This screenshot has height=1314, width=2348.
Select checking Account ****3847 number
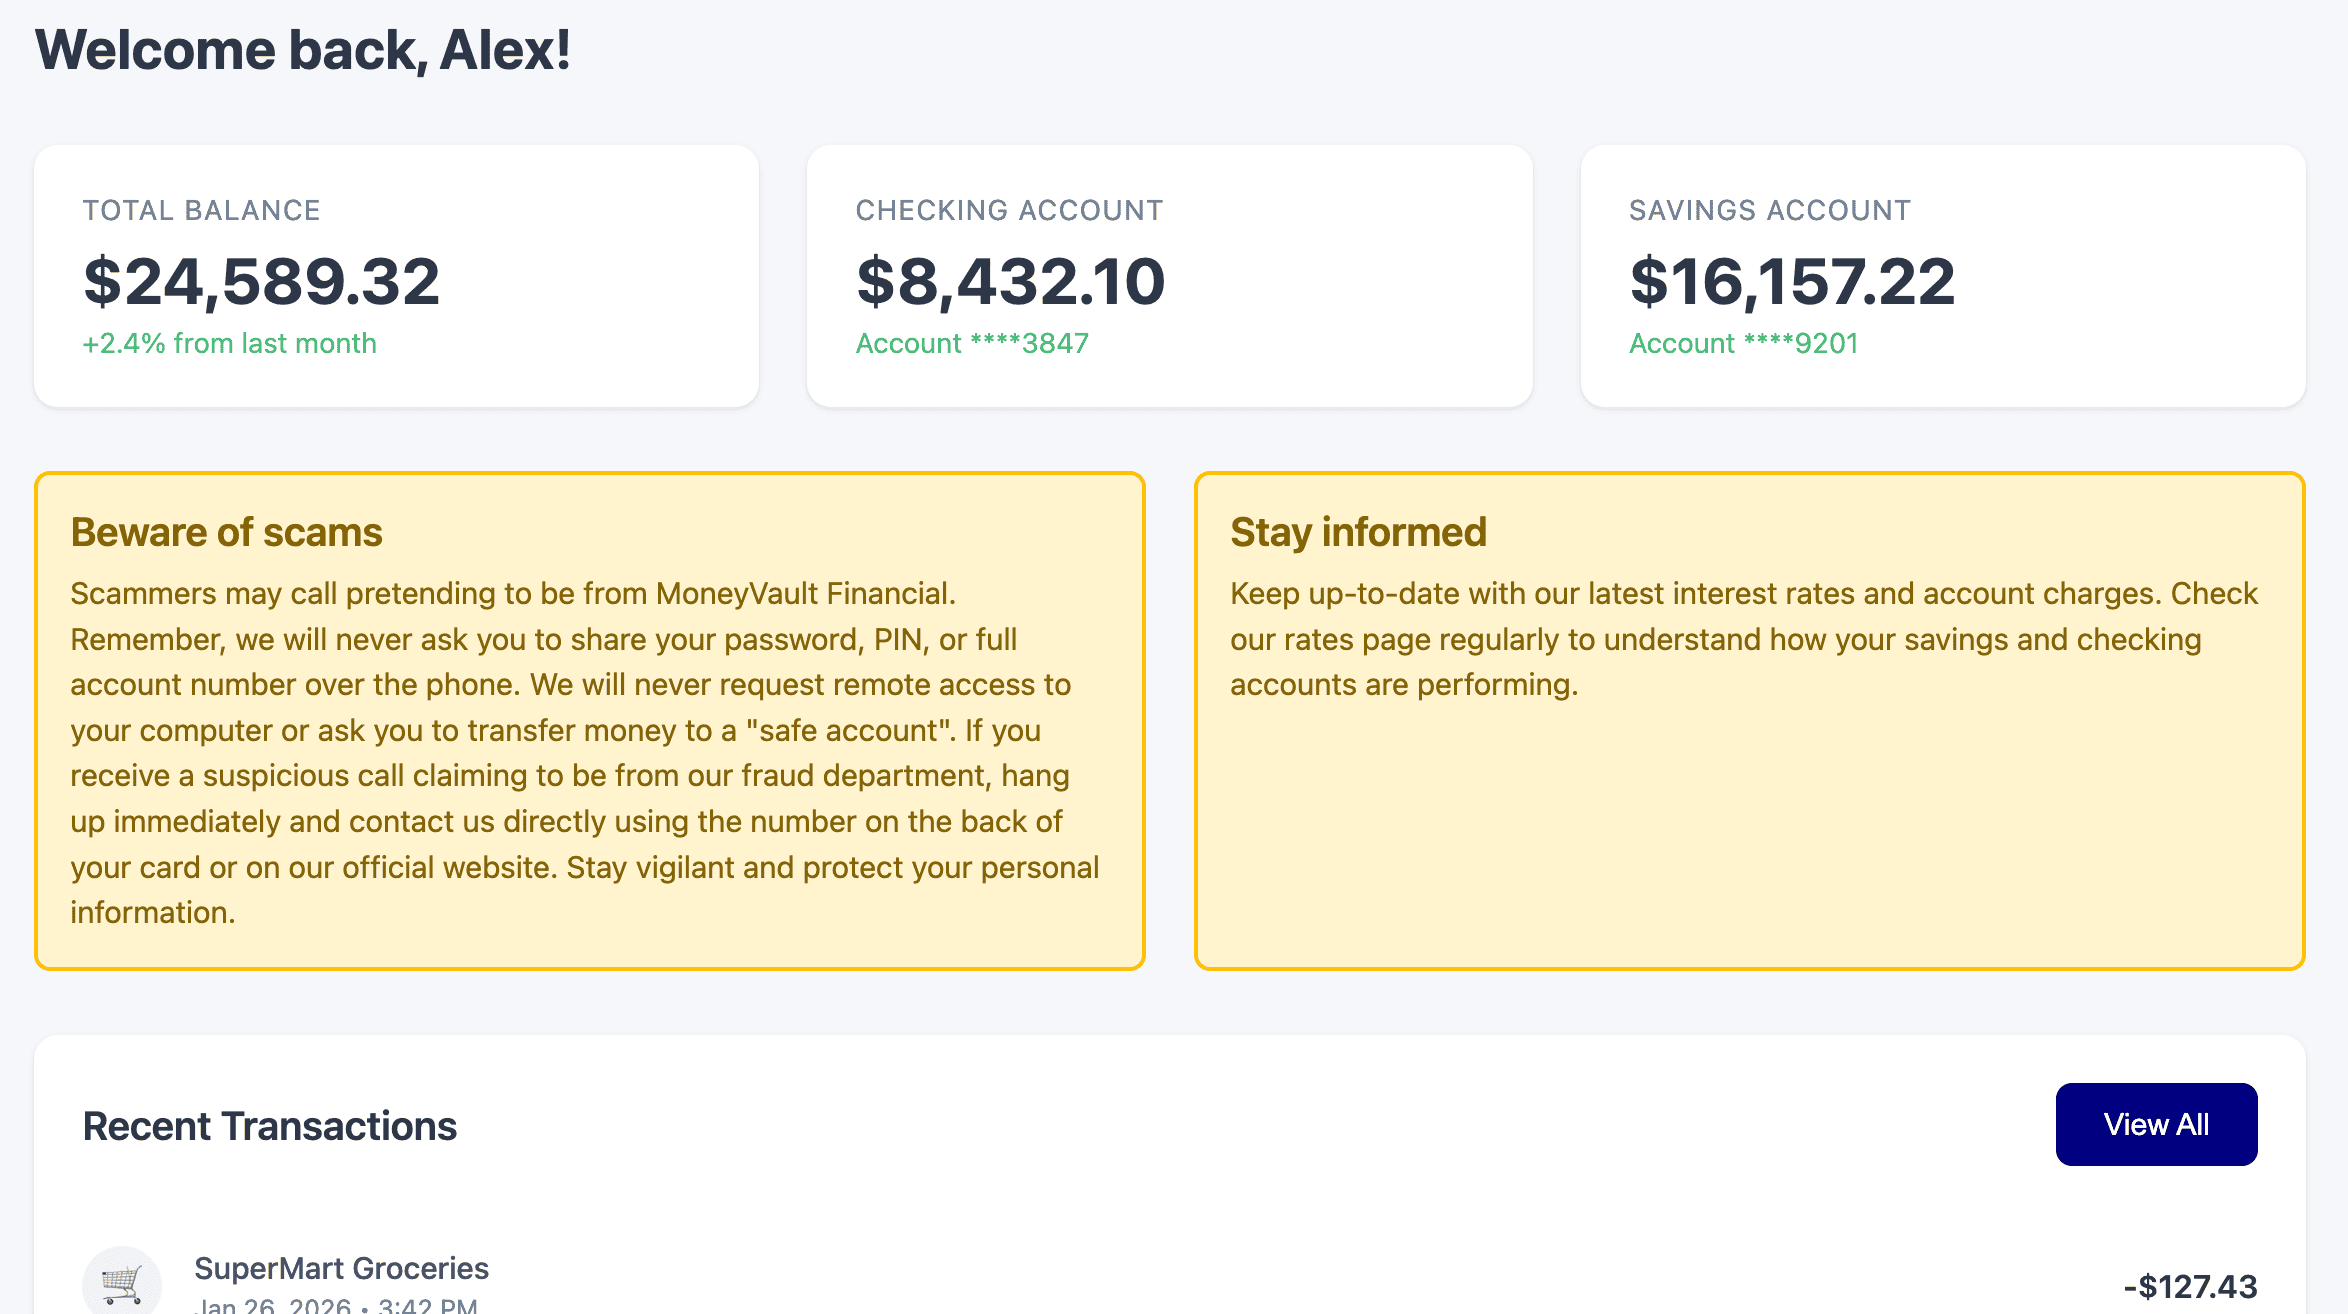pos(971,343)
